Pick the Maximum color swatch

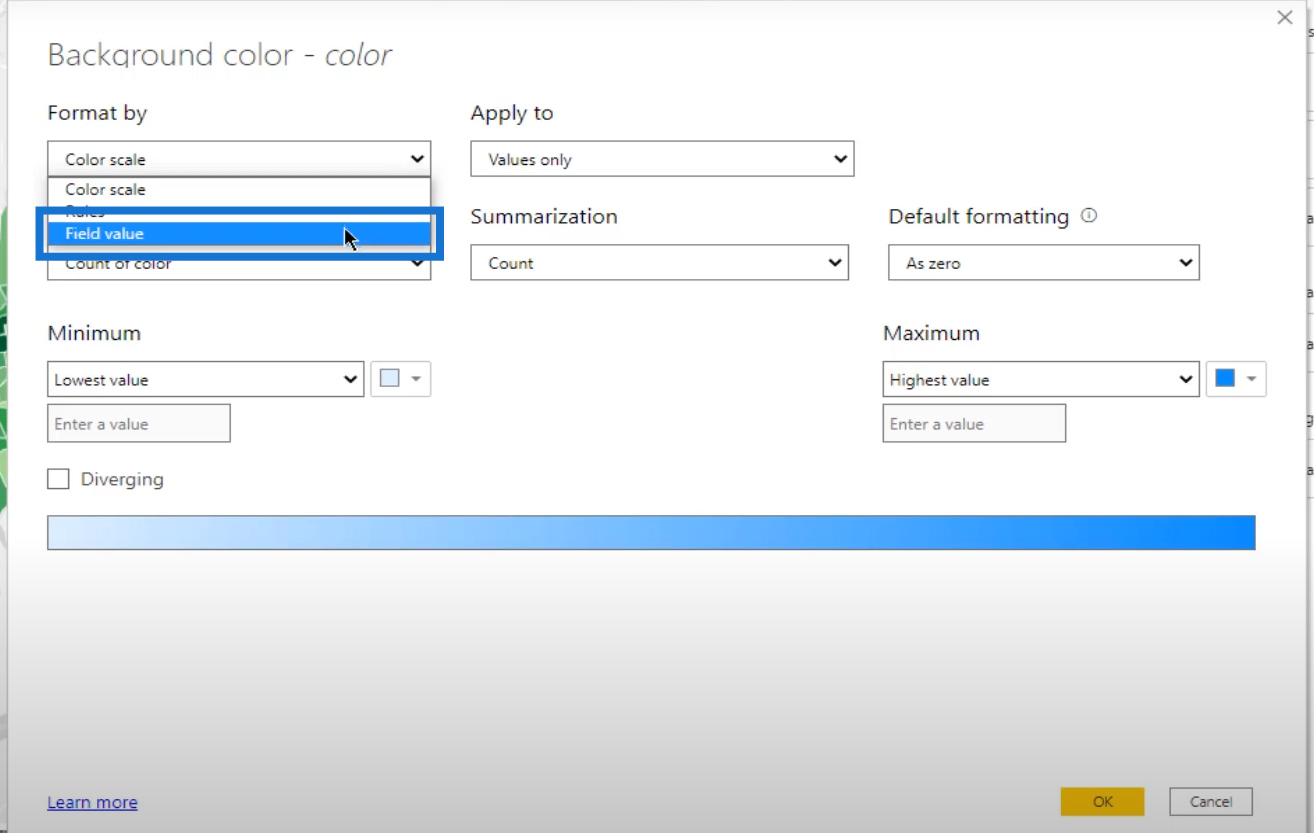click(1236, 379)
